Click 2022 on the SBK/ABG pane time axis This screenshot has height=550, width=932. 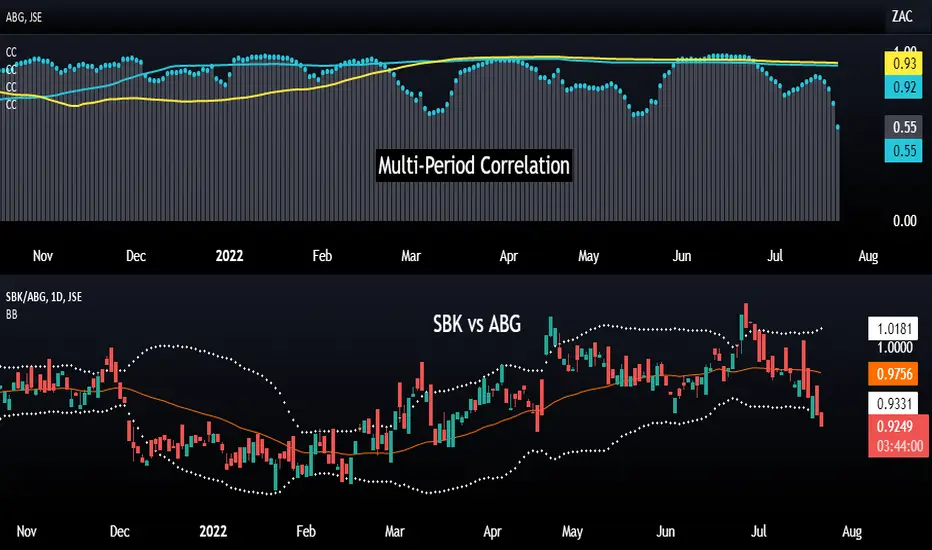[213, 532]
